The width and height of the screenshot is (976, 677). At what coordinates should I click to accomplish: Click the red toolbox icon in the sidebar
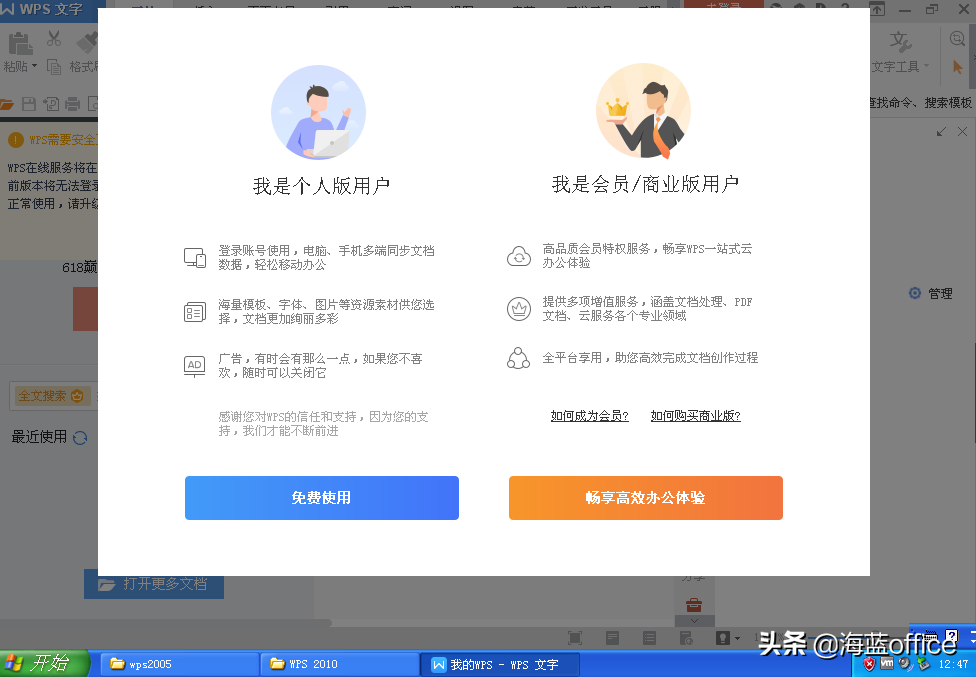694,604
